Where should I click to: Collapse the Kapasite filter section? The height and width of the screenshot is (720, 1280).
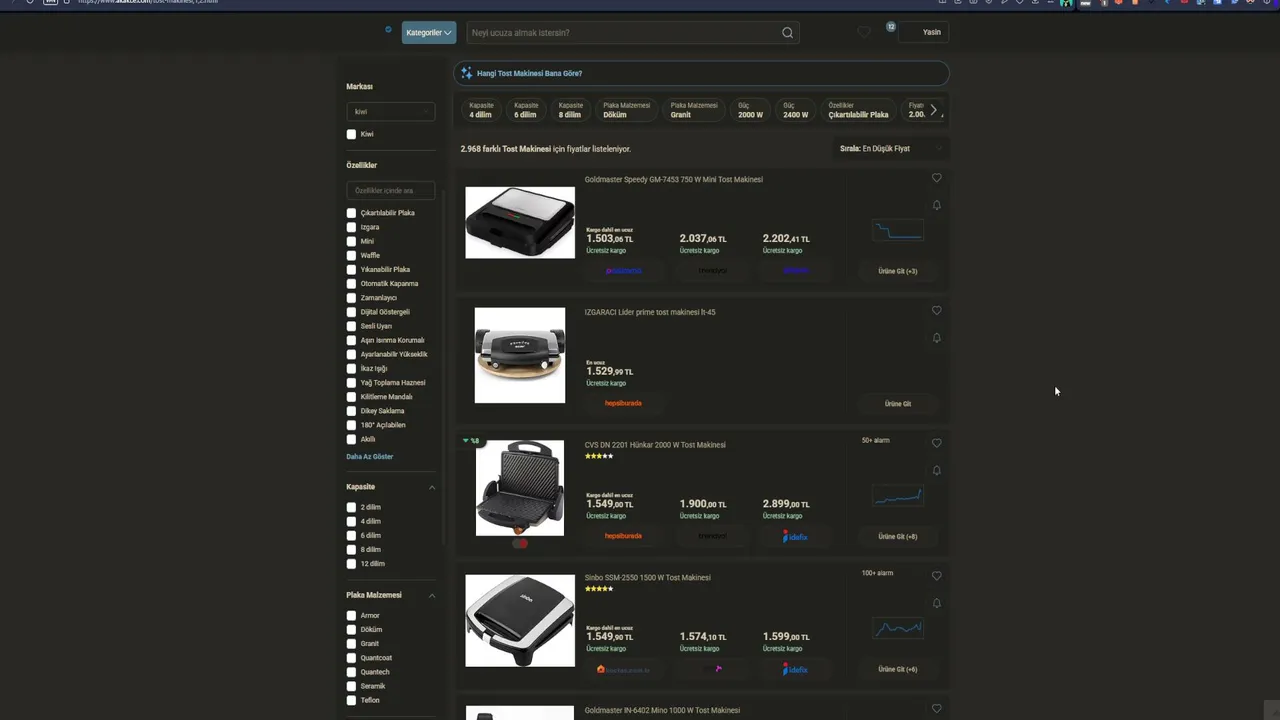click(432, 487)
